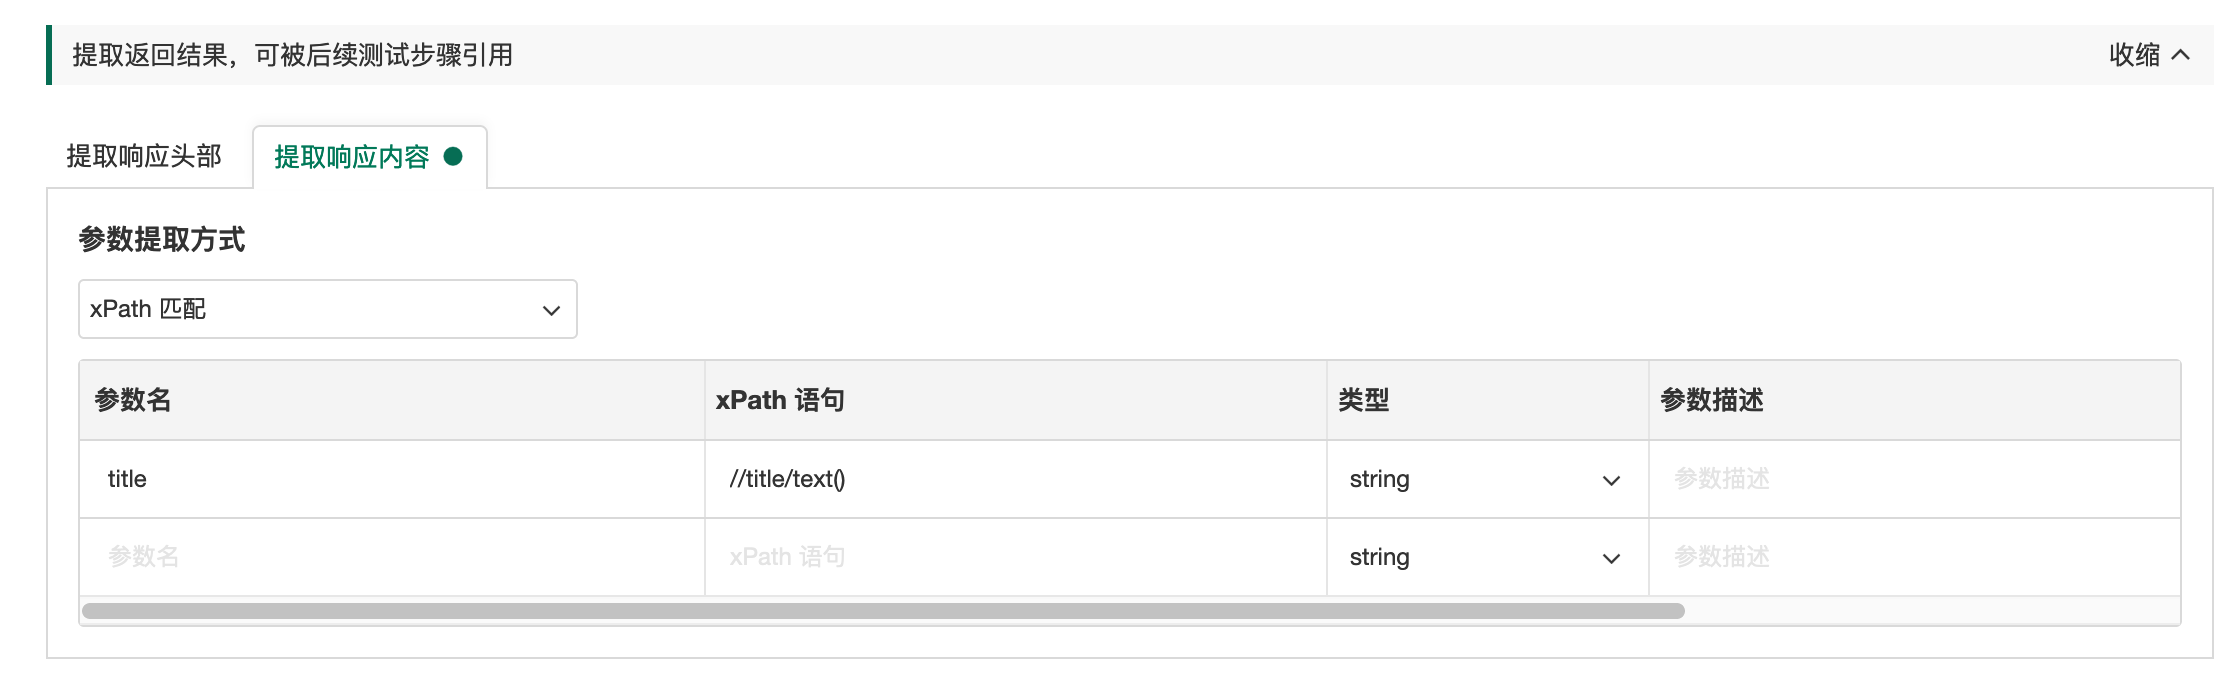Image resolution: width=2232 pixels, height=678 pixels.
Task: Click green dot indicator on 提取响应内容 tab
Action: click(453, 157)
